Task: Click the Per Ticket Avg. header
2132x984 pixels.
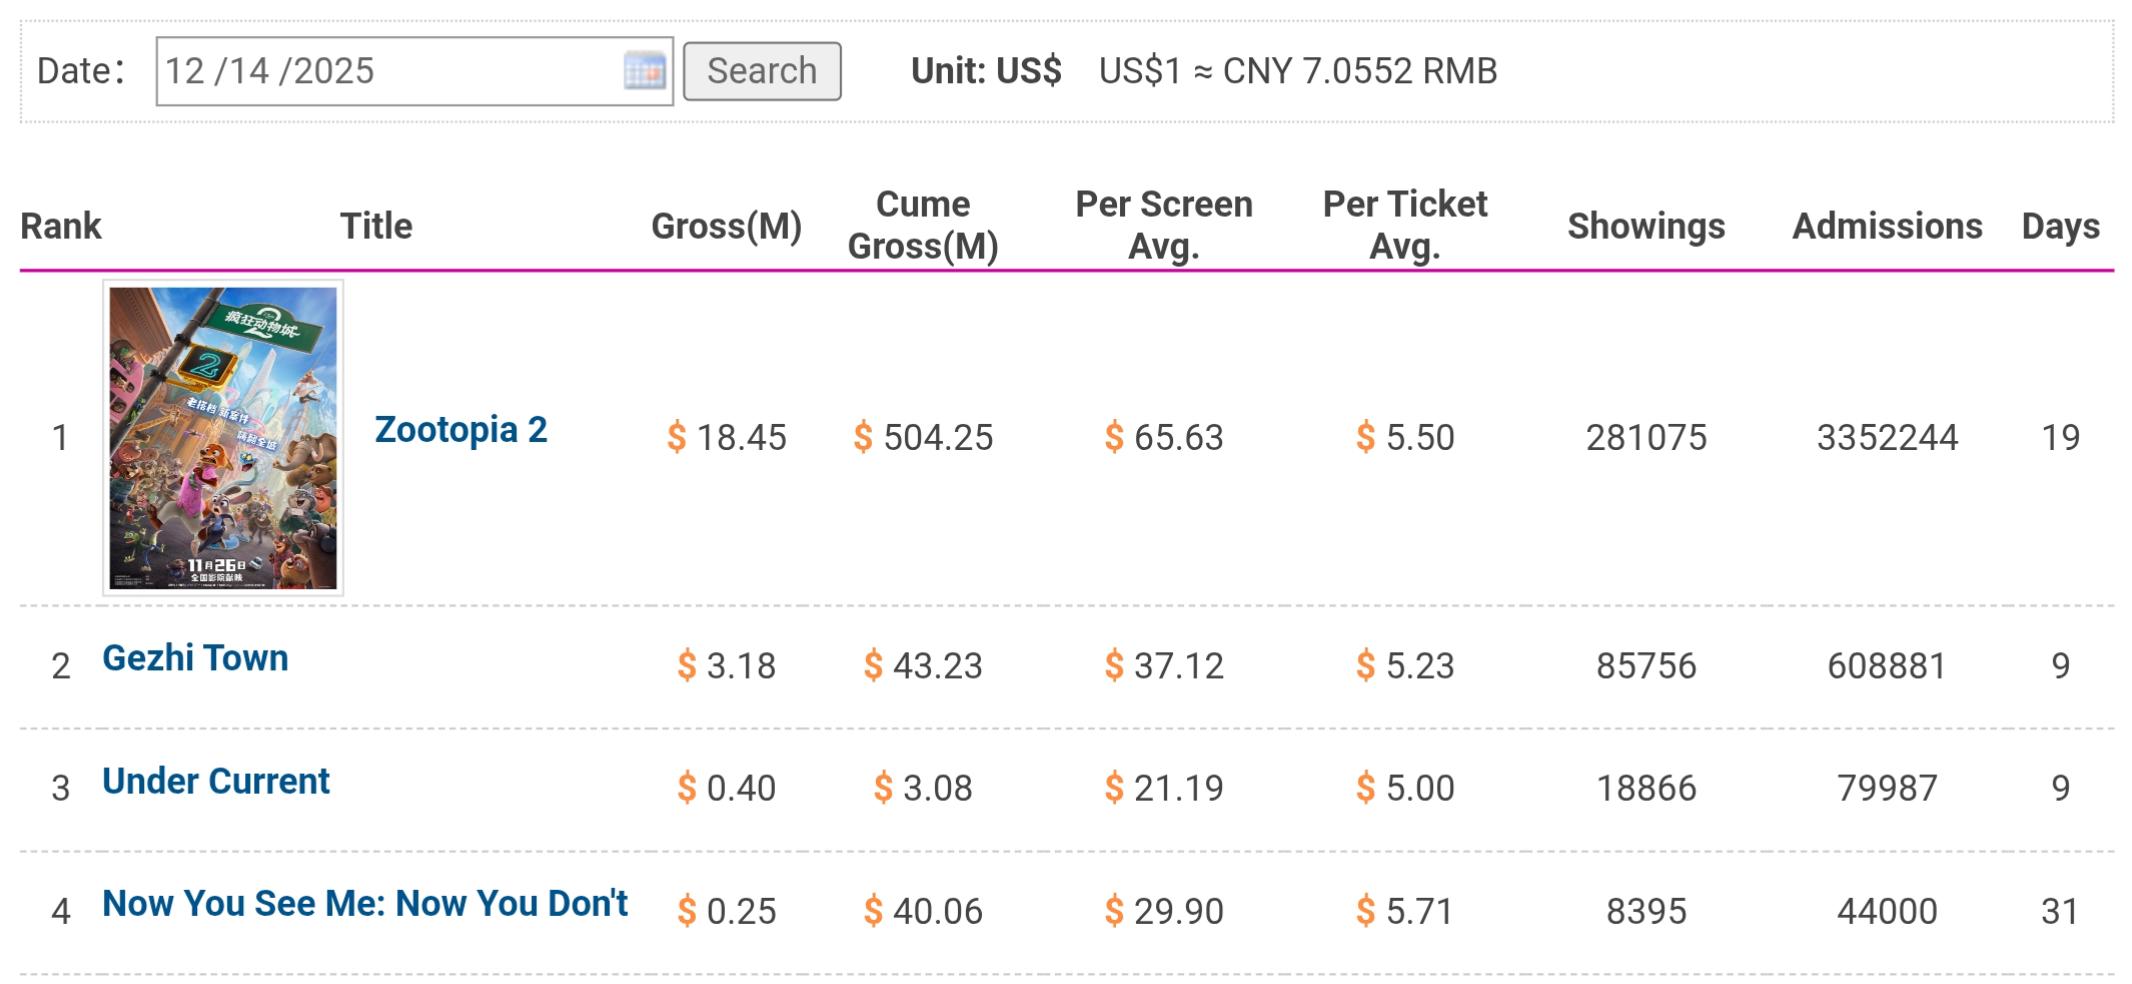Action: (1405, 226)
